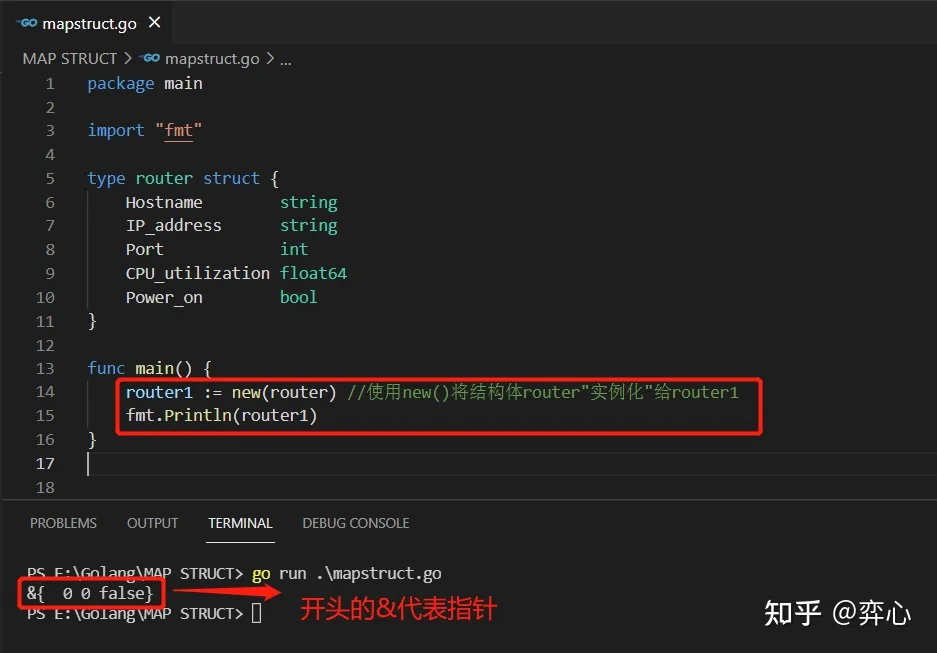Click line number 17 in the gutter
Image resolution: width=937 pixels, height=653 pixels.
[45, 464]
